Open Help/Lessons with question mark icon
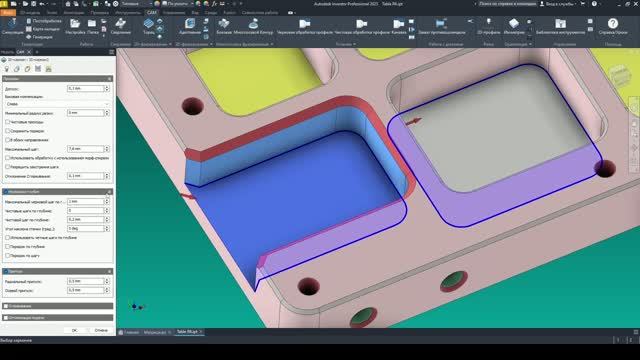This screenshot has width=640, height=360. 613,26
